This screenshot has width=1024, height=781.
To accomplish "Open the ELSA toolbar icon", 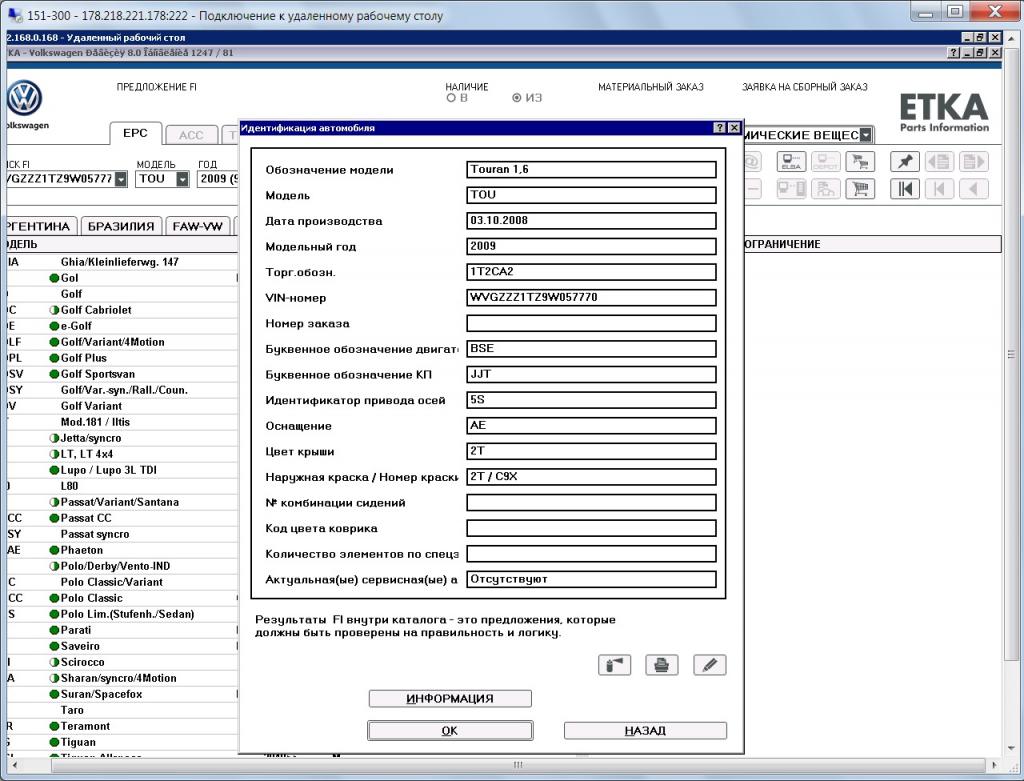I will (792, 162).
